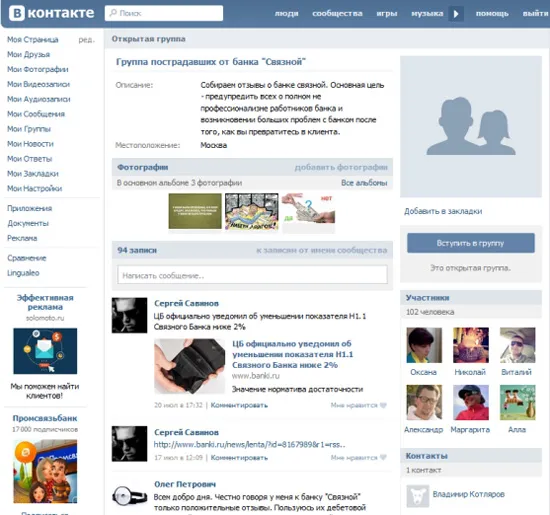Open Мои Друзья
This screenshot has height=515, width=550.
click(28, 54)
